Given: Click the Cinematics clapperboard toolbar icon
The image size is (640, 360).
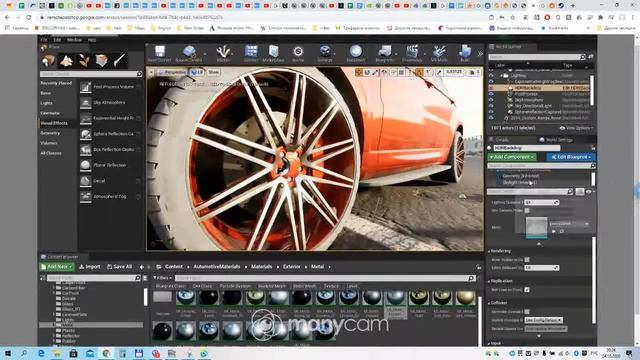Looking at the screenshot, I should click(412, 51).
